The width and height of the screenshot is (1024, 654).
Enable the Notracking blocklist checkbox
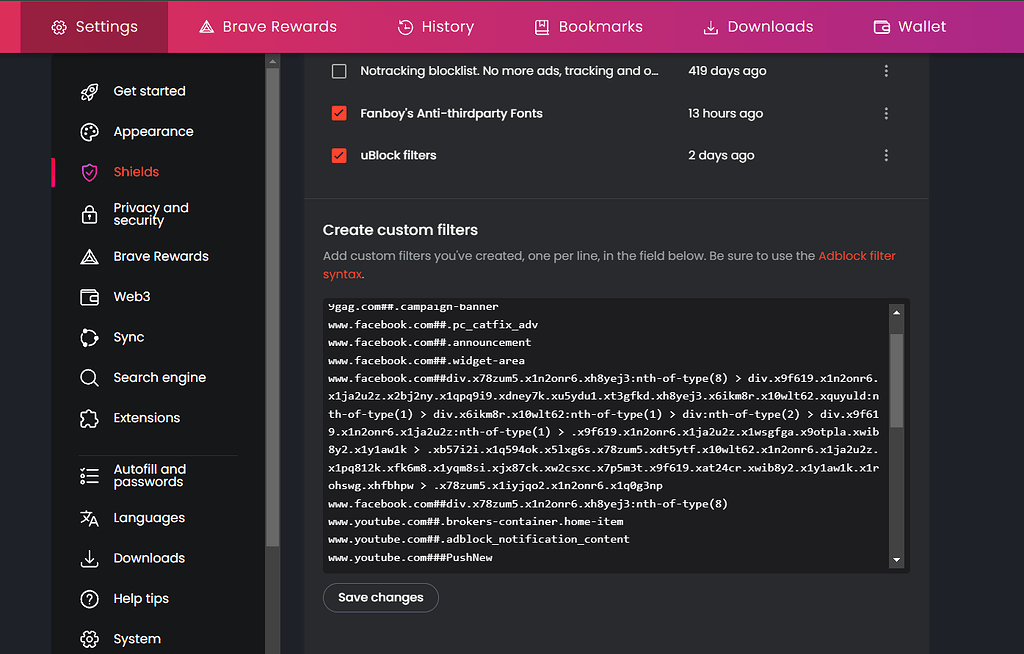[339, 71]
